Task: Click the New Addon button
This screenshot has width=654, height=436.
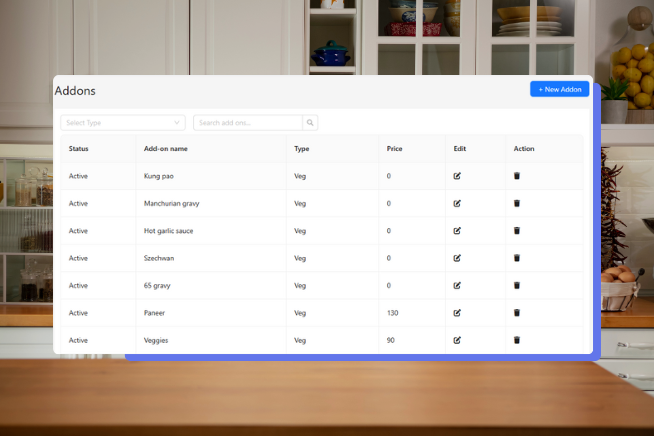Action: [x=559, y=90]
